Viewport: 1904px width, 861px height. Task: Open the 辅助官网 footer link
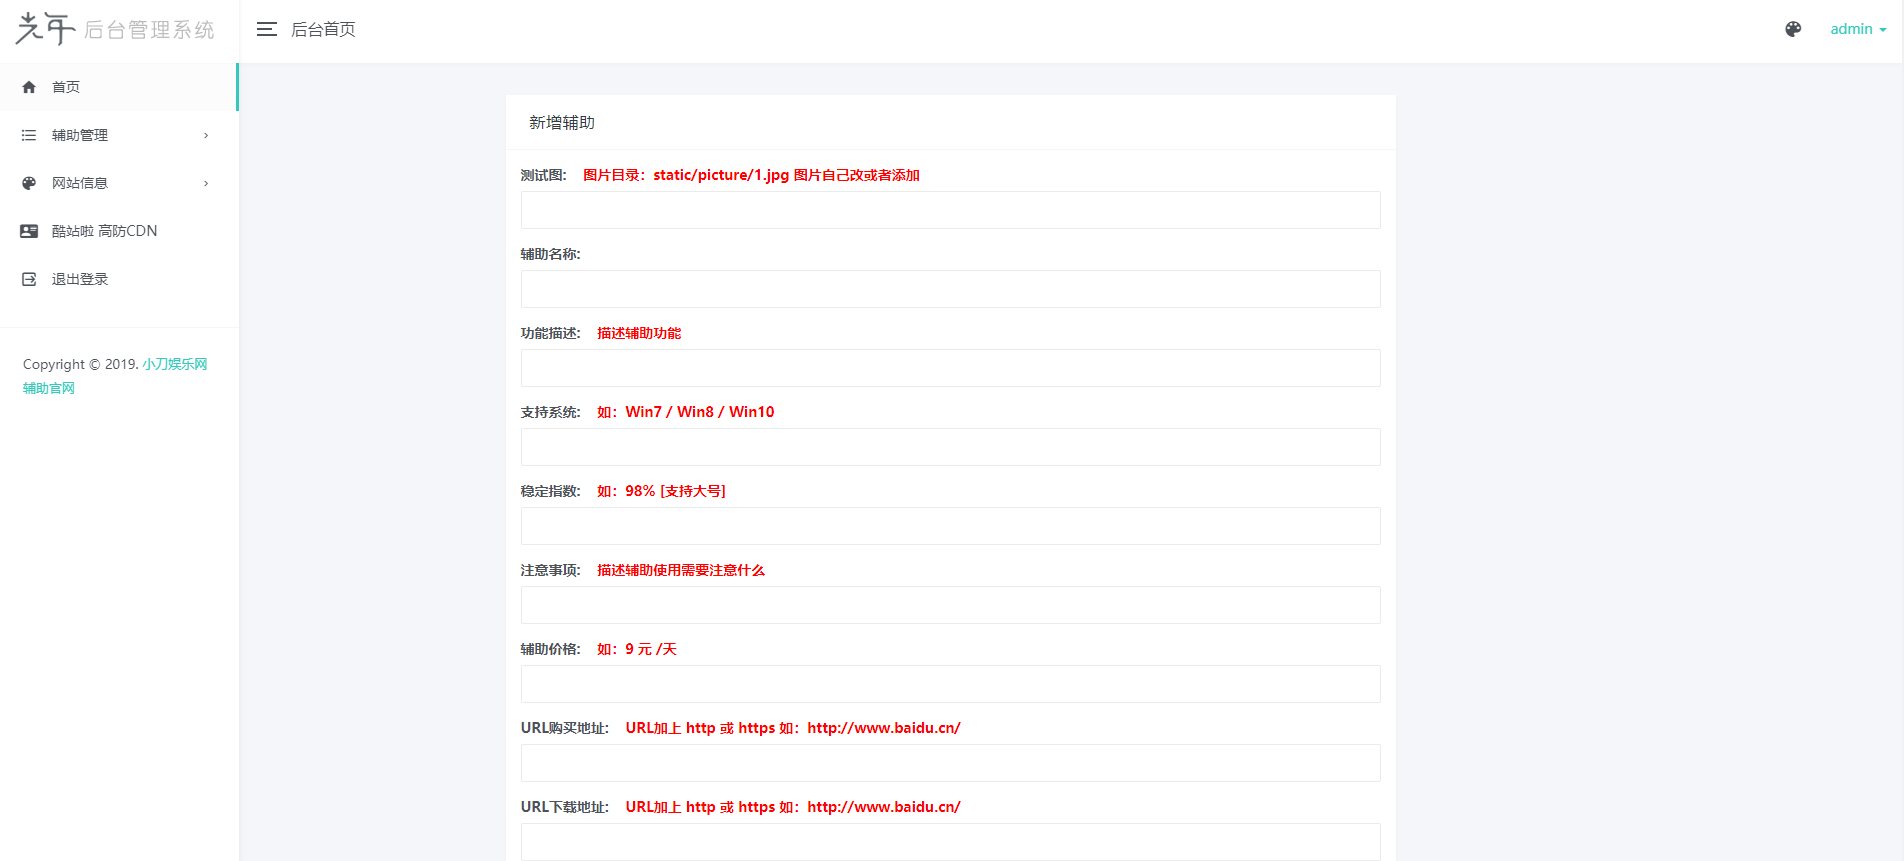[49, 388]
